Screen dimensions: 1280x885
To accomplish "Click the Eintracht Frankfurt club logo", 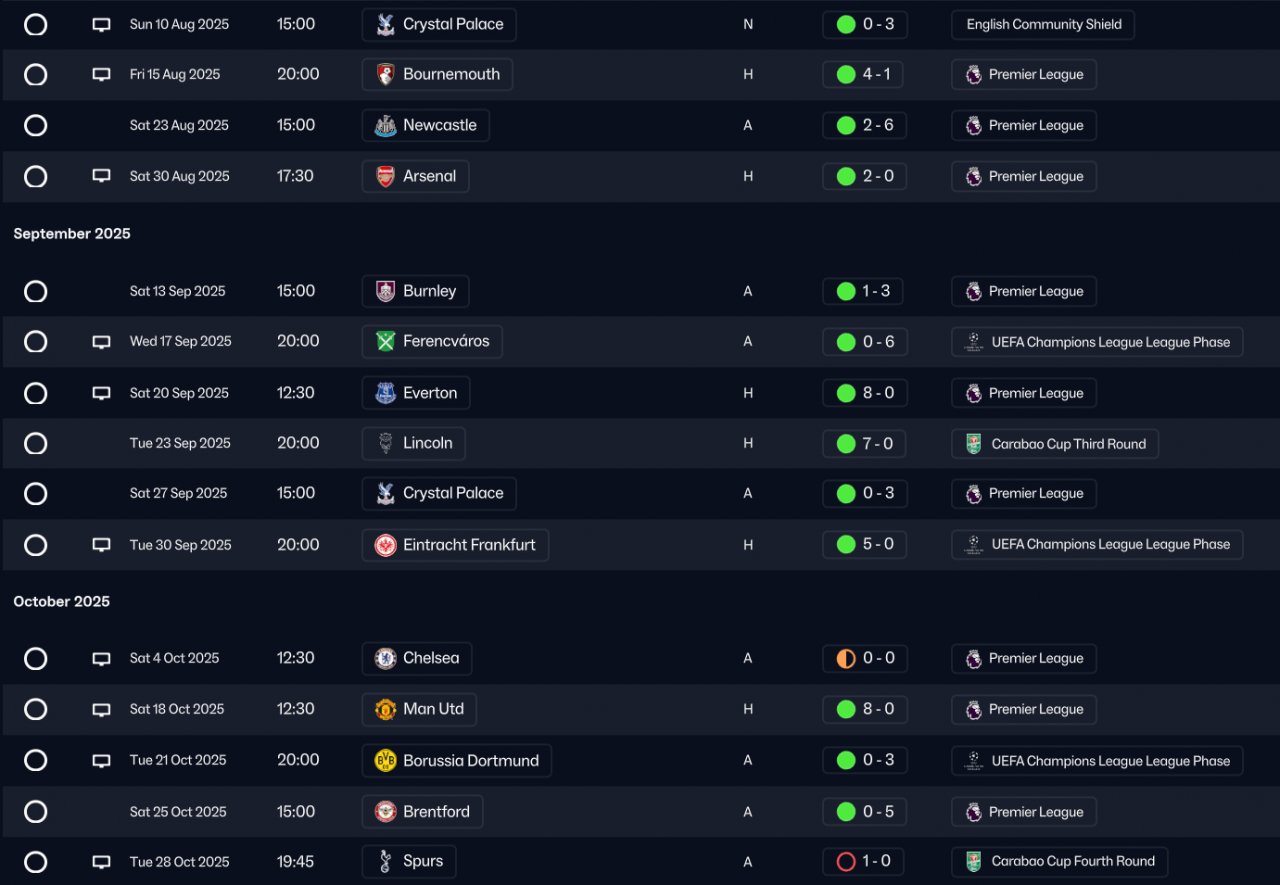I will tap(385, 545).
